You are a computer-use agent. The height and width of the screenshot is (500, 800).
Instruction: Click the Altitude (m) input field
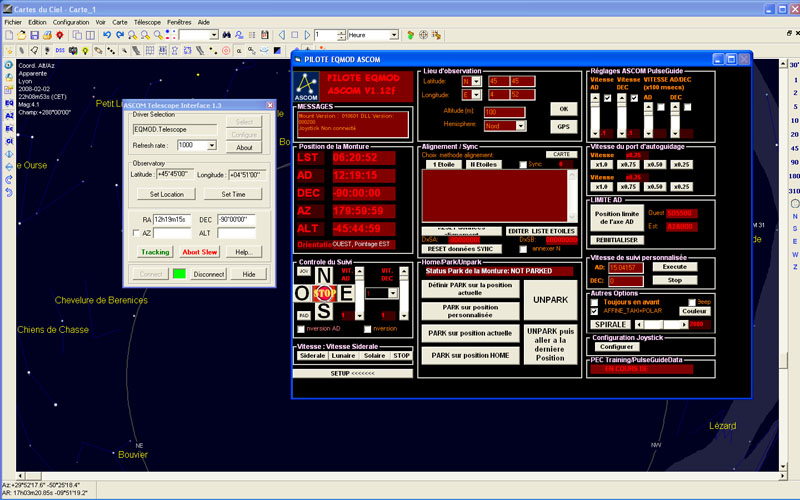(x=505, y=112)
